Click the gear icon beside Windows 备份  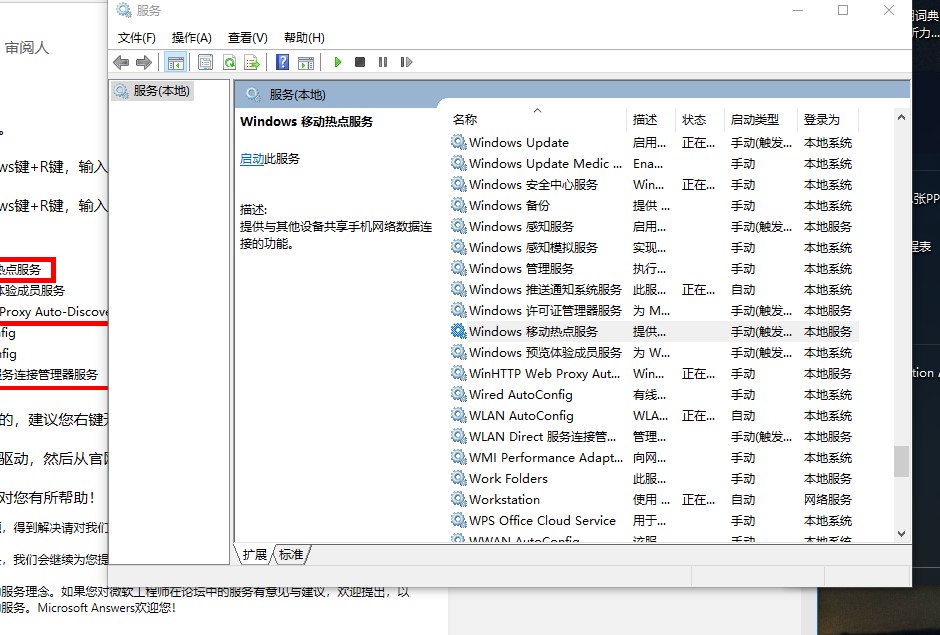pos(459,205)
